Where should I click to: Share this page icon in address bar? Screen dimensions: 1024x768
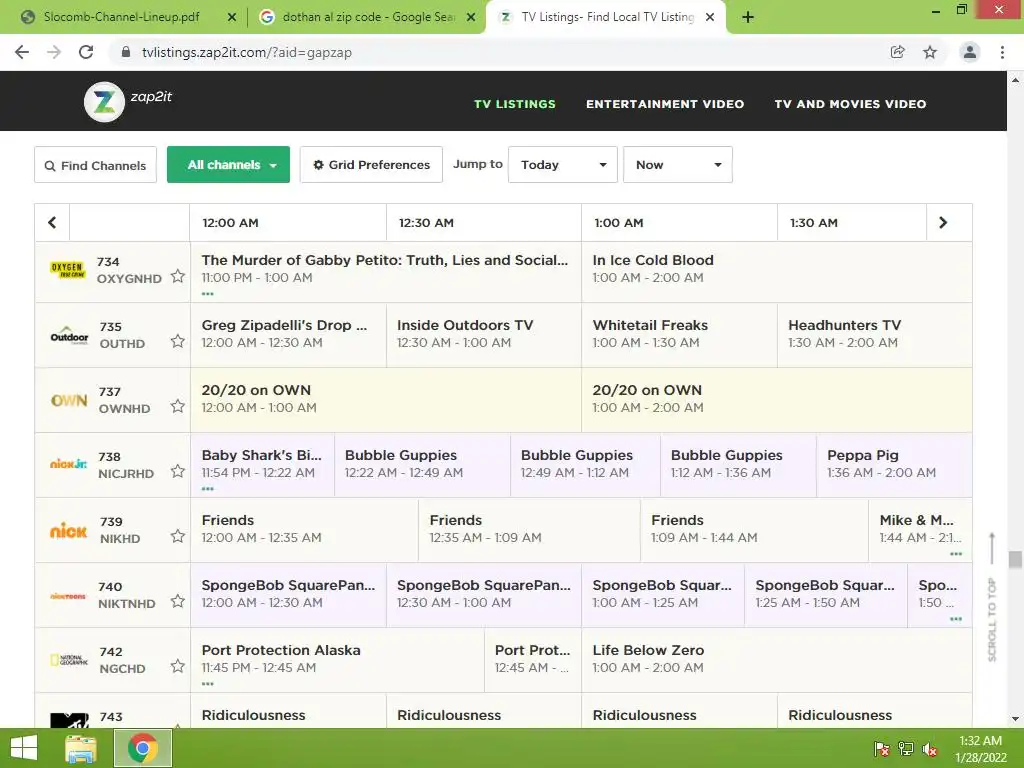[898, 52]
